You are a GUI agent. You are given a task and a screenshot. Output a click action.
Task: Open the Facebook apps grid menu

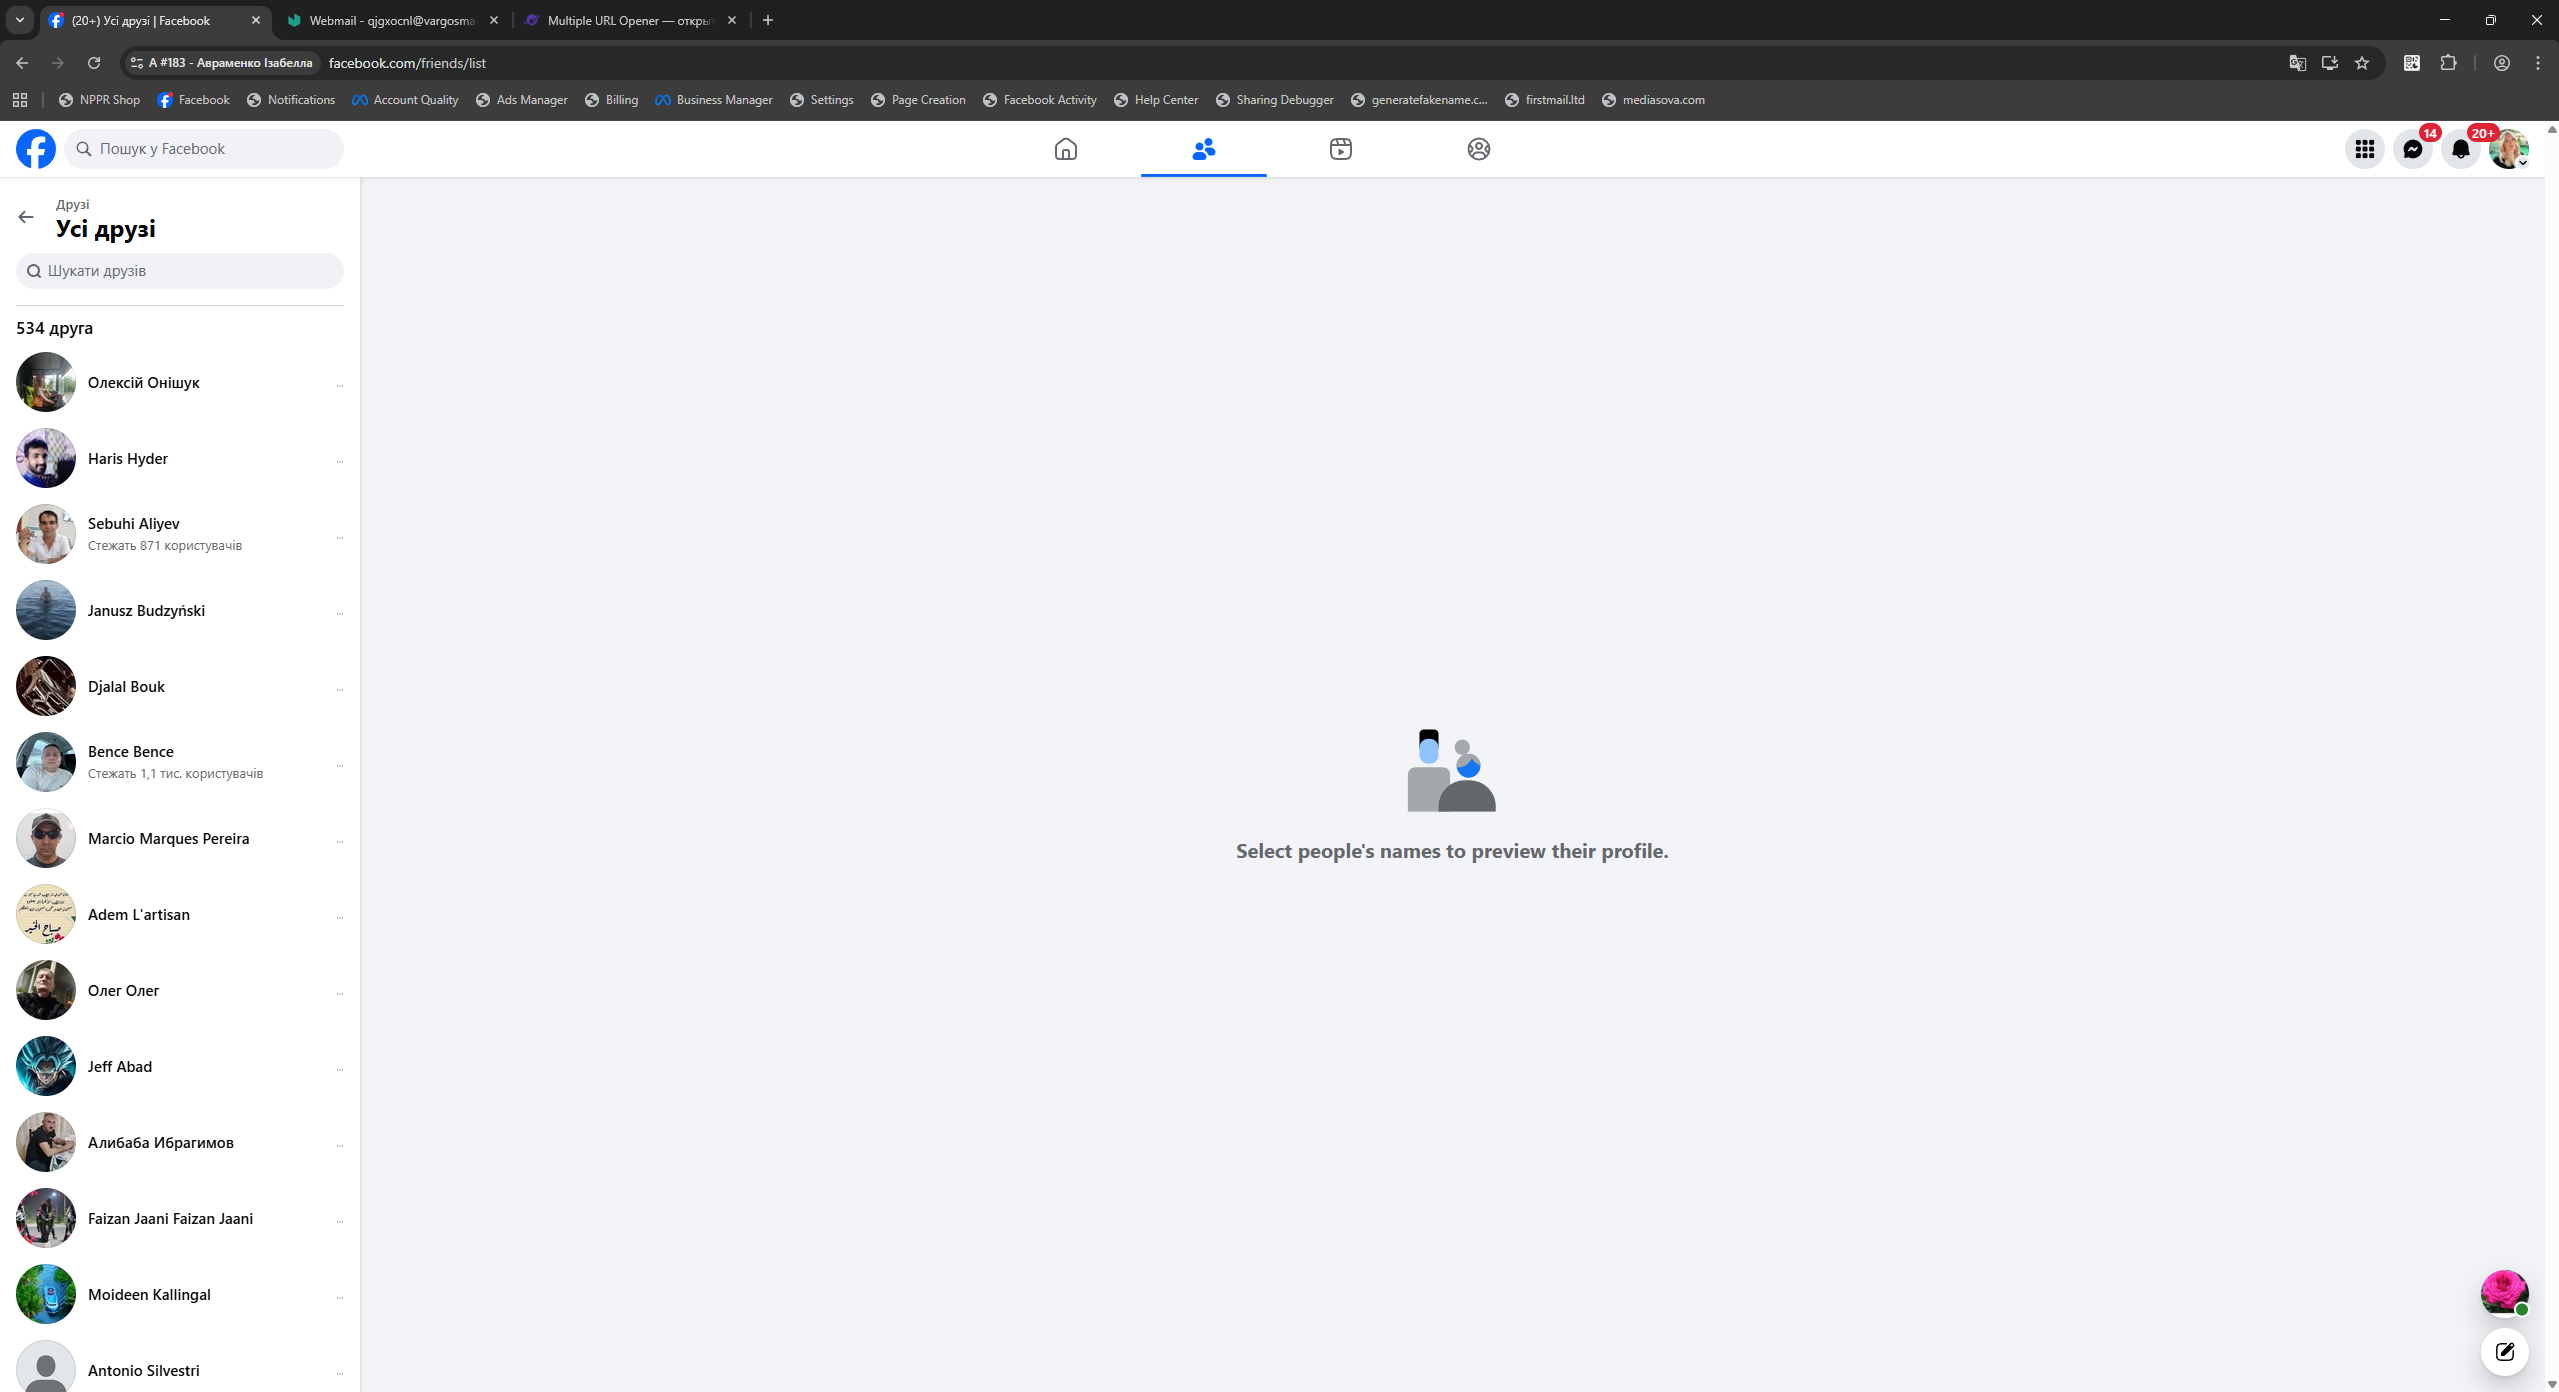point(2364,149)
